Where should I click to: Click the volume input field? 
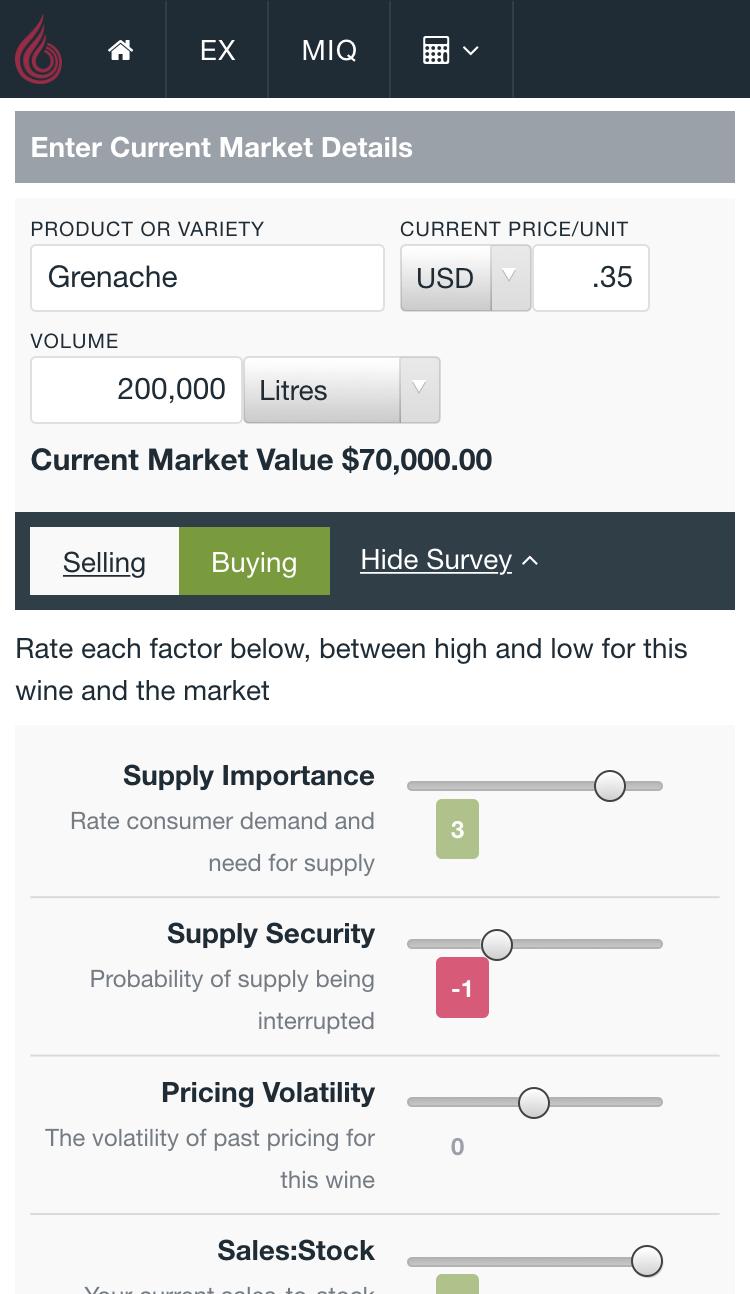coord(136,390)
